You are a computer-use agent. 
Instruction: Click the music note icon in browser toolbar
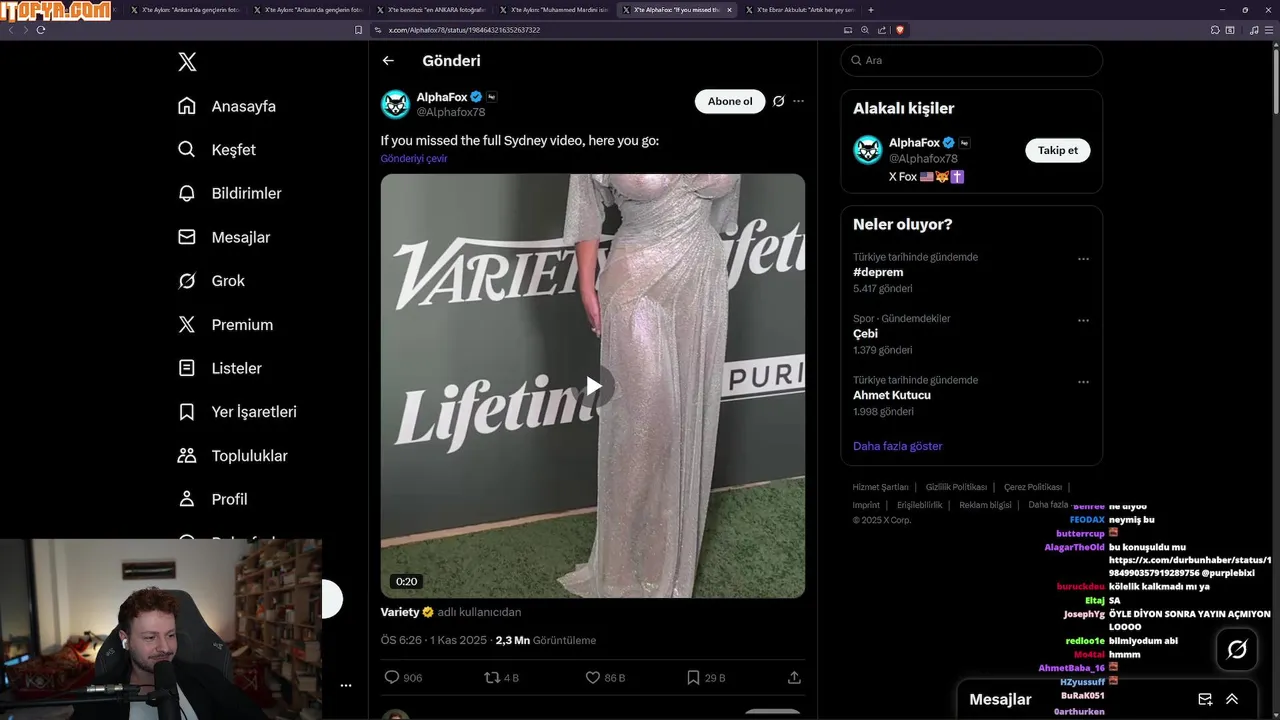1254,30
